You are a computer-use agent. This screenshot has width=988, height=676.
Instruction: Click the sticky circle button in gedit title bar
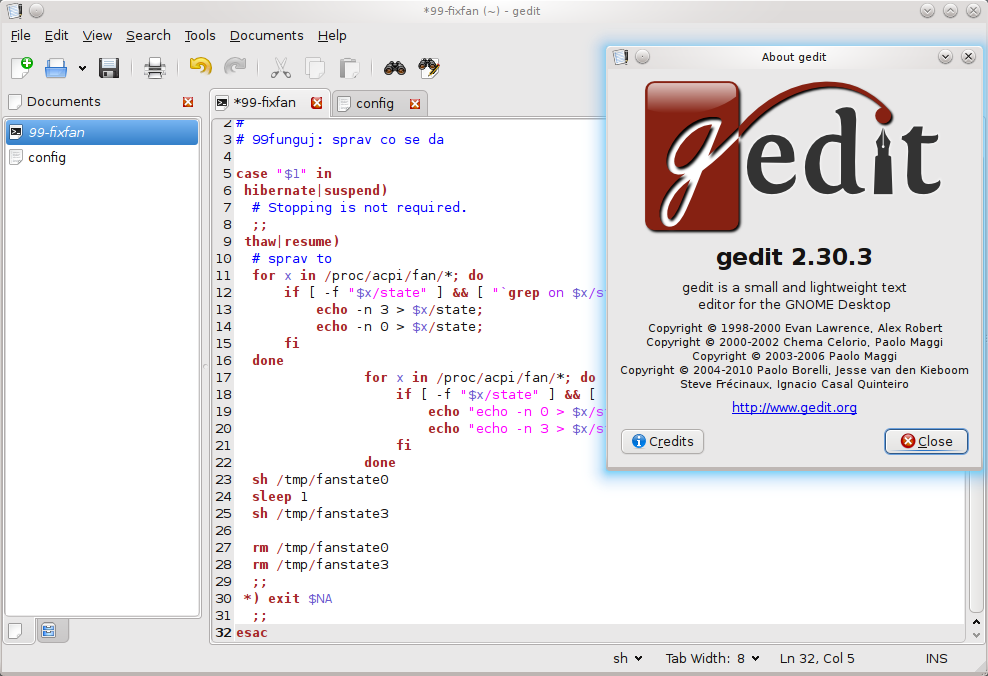[37, 11]
